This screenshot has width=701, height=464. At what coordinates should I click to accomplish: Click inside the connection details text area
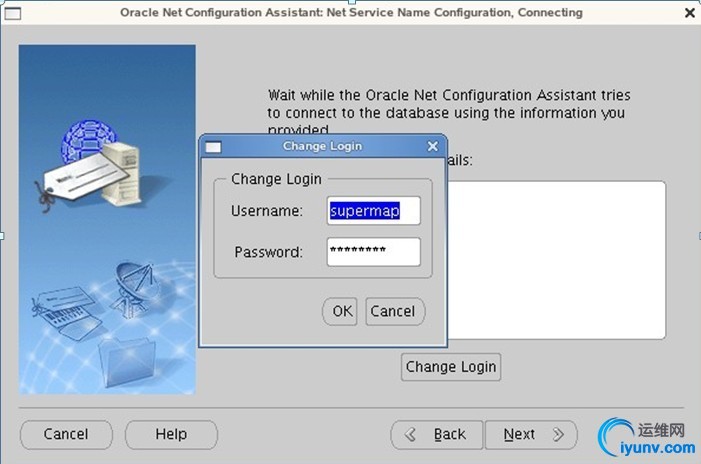click(x=560, y=260)
